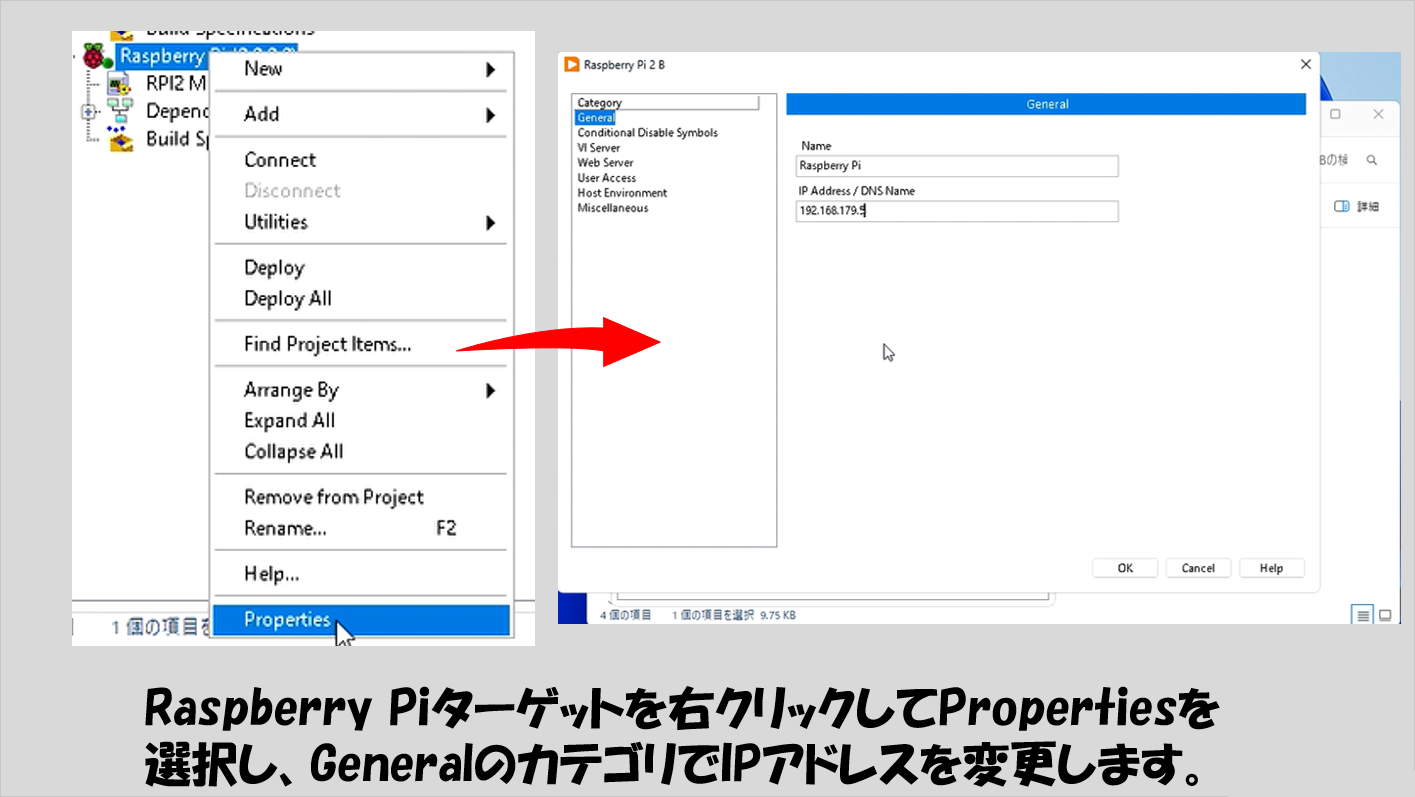The image size is (1415, 797).
Task: Open the Arrange By submenu arrow
Action: point(491,391)
